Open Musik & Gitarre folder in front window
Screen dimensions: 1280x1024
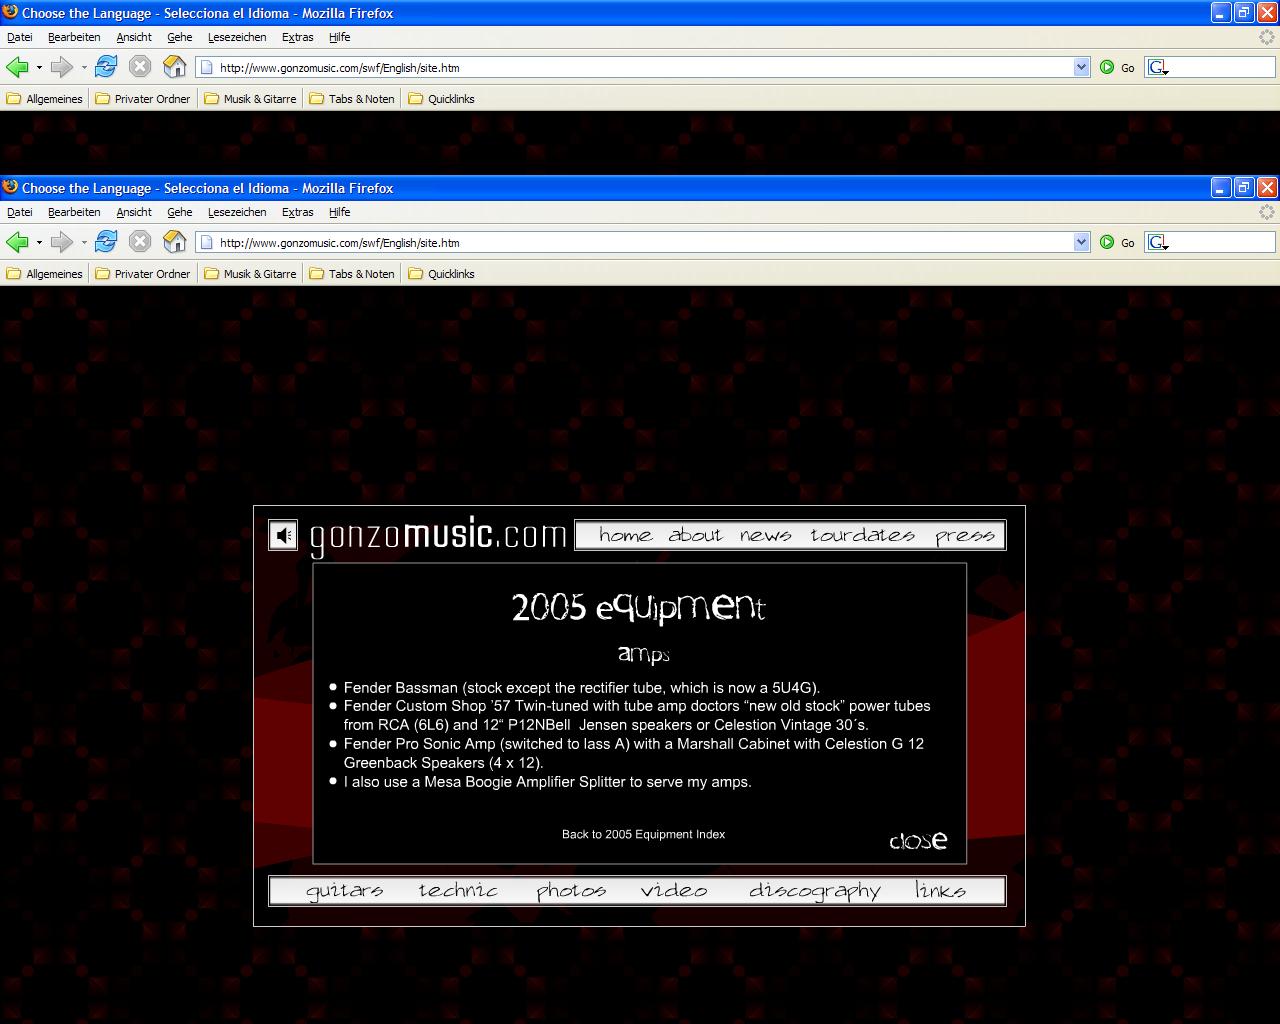tap(250, 274)
